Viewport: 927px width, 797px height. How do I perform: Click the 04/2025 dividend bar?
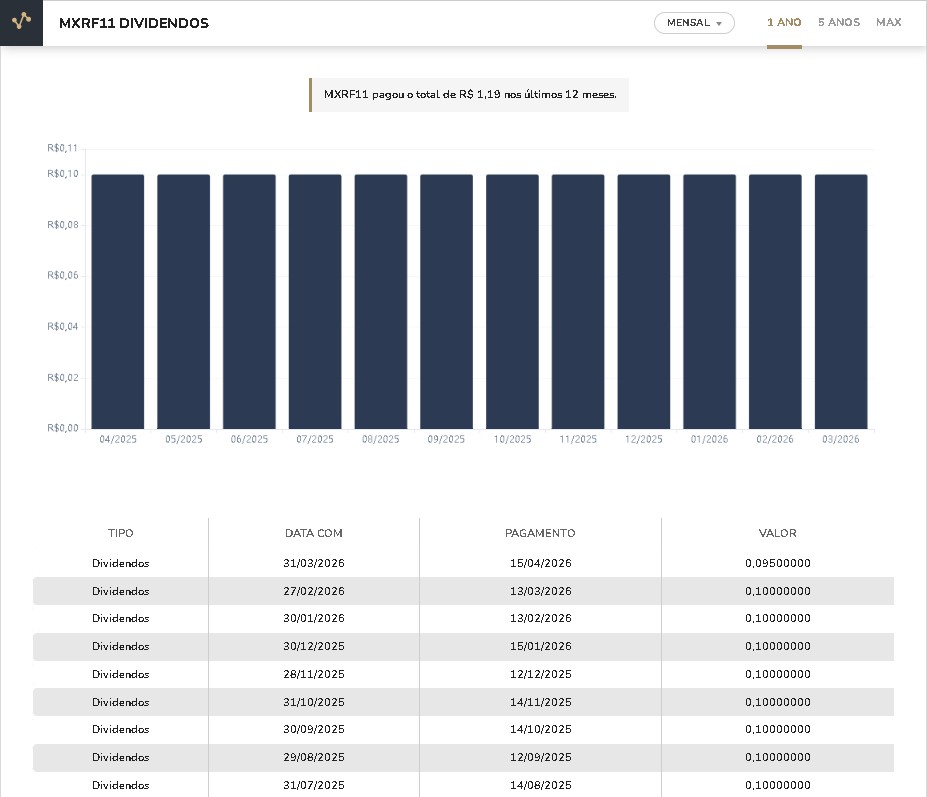118,302
